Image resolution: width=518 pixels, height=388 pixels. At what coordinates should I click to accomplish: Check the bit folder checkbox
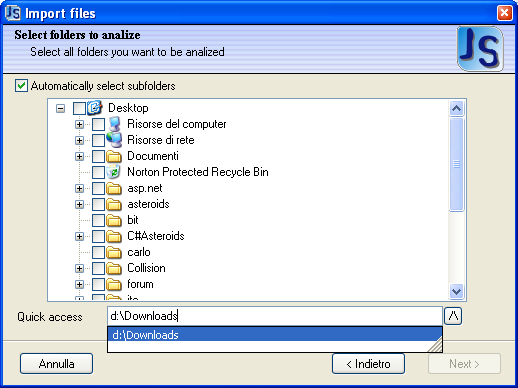pos(98,220)
